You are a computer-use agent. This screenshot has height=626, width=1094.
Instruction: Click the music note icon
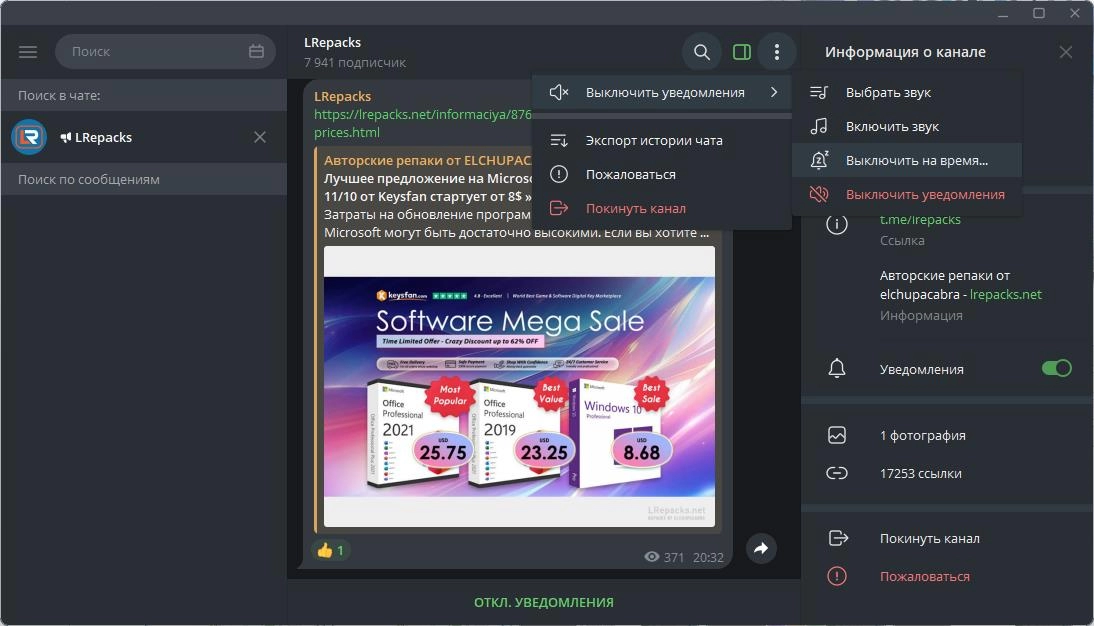(x=818, y=126)
